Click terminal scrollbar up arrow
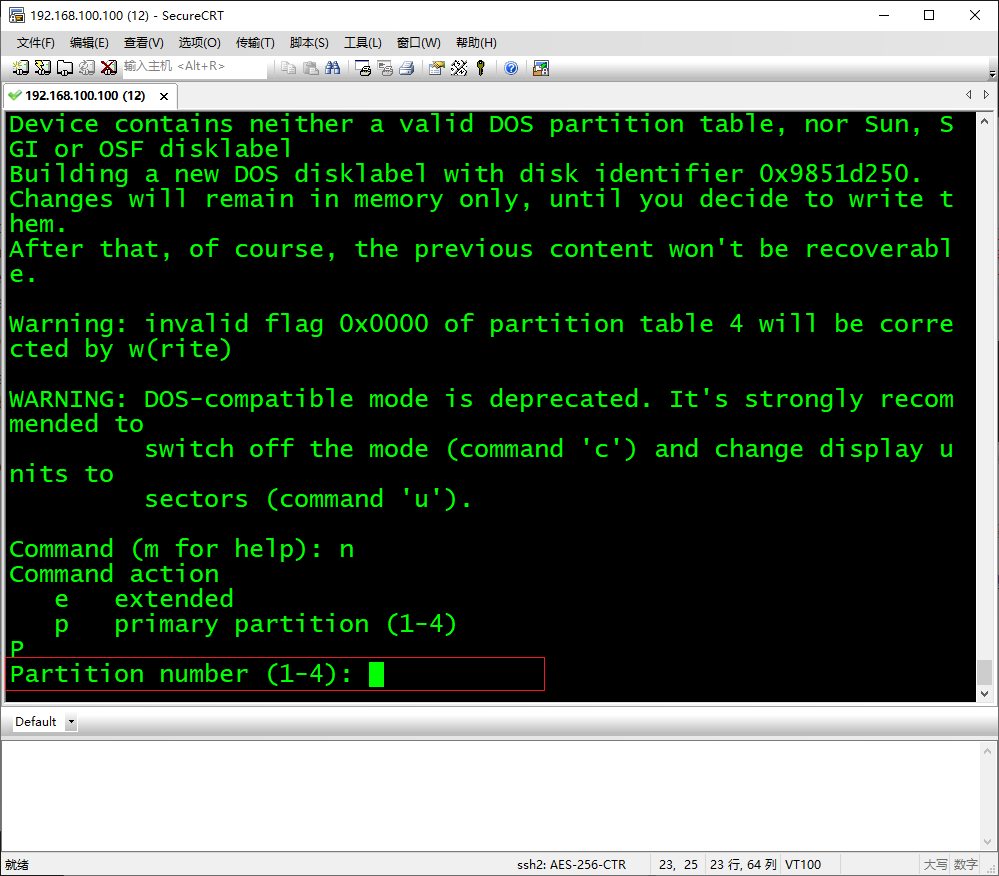 click(x=984, y=120)
